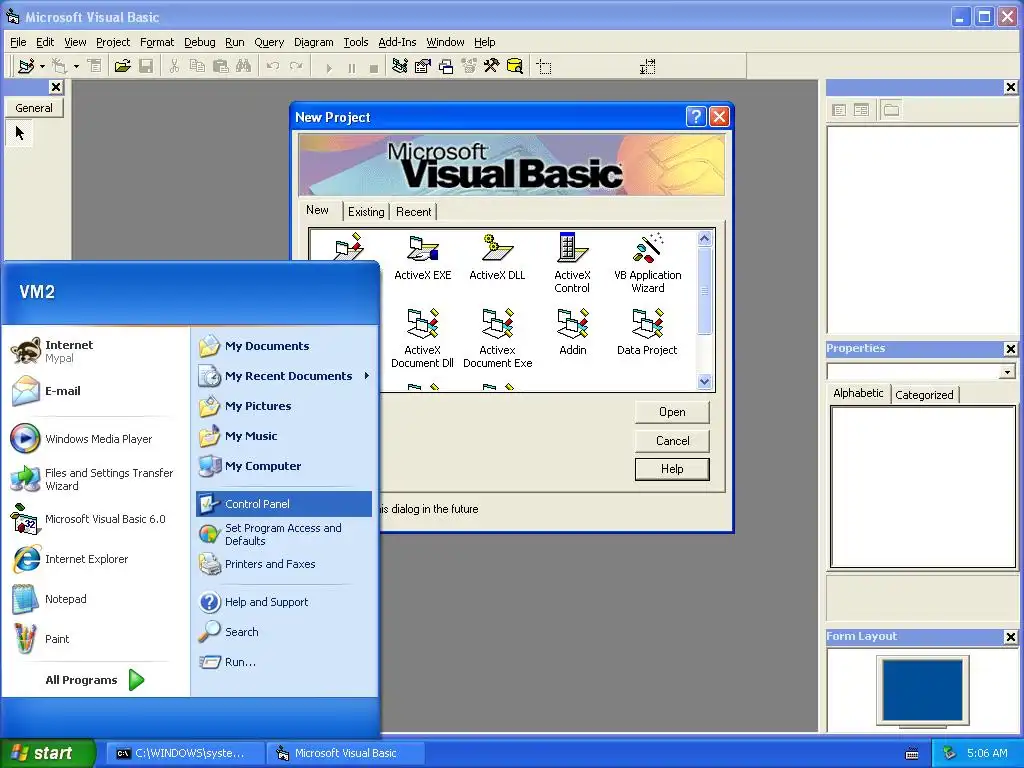Screen dimensions: 1024x768
Task: Open the Properties object combo box dropdown
Action: [x=1007, y=372]
